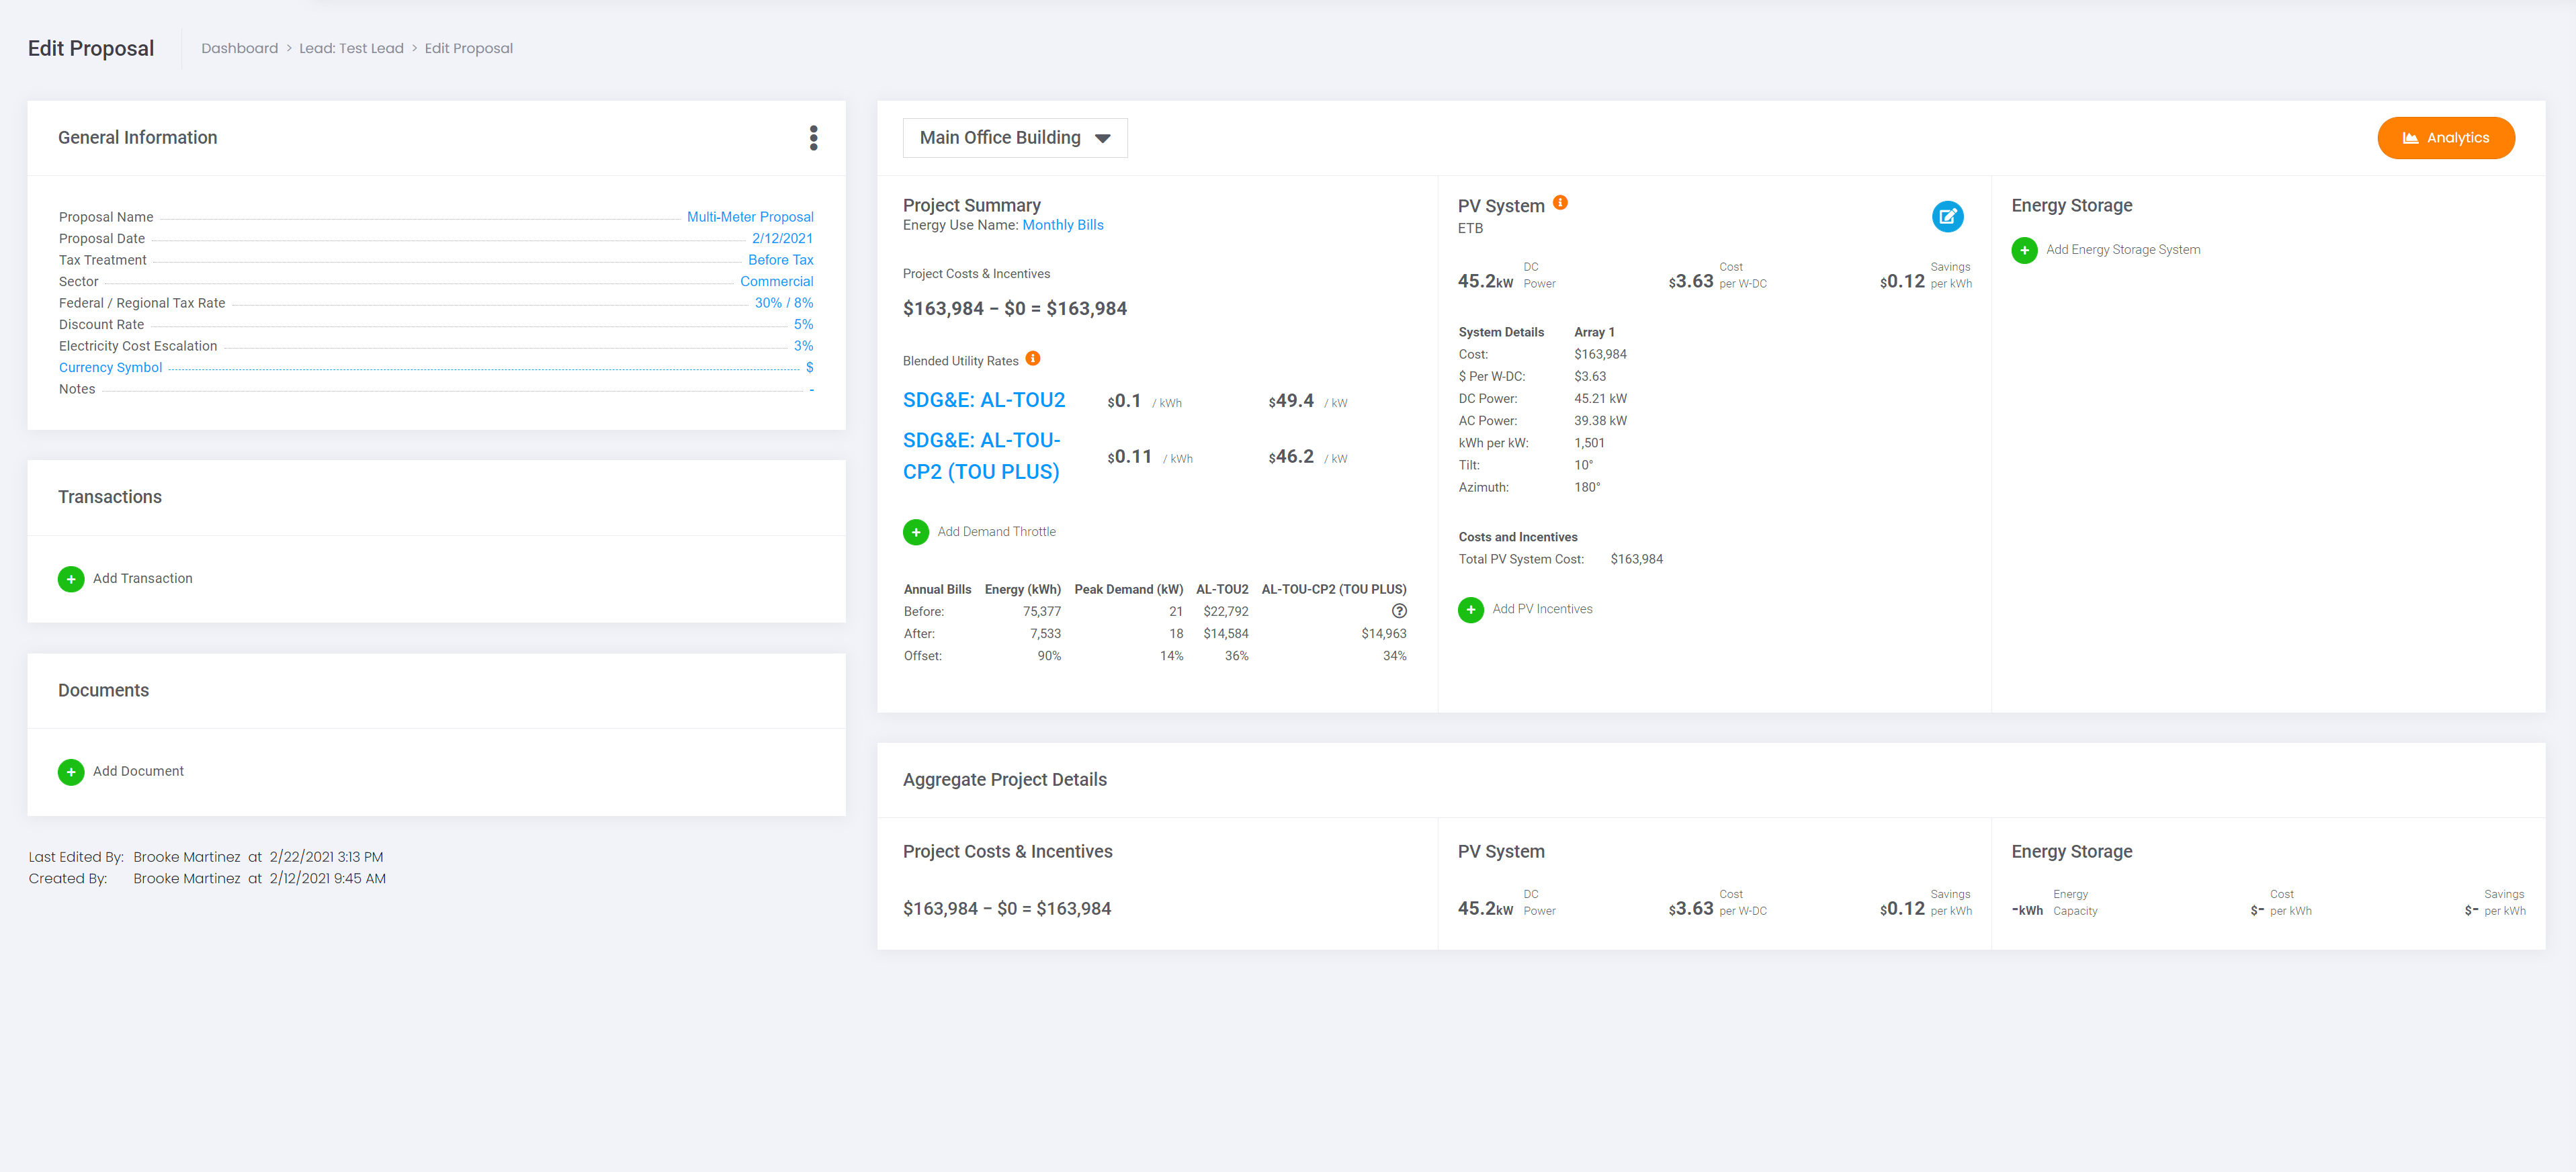Click green plus Add Demand Throttle icon

[915, 532]
